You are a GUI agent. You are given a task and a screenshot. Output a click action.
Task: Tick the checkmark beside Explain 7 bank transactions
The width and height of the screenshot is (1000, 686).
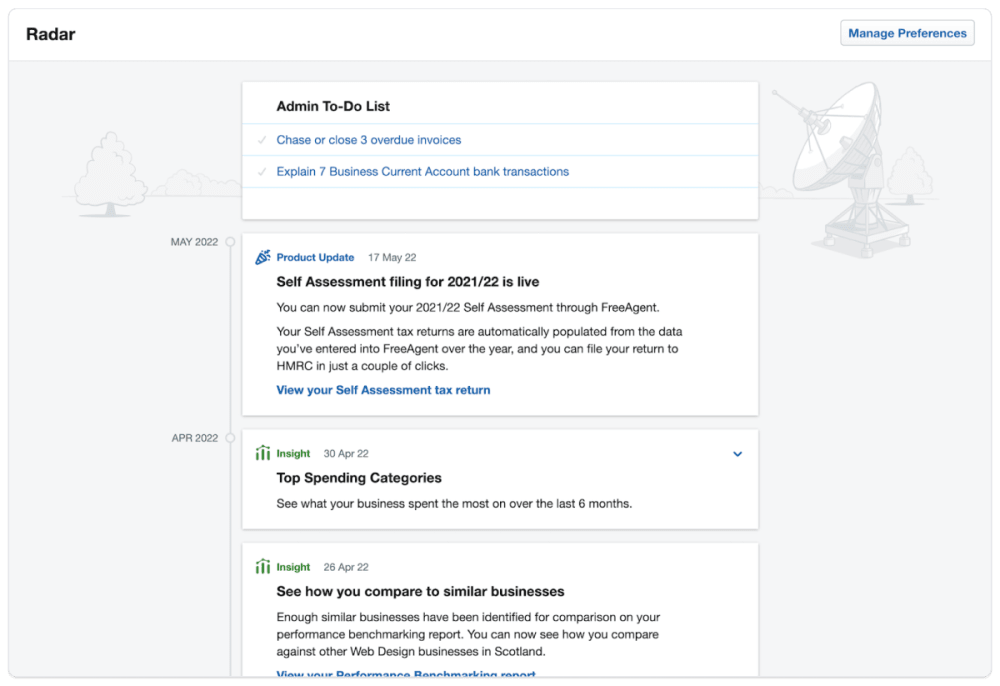(261, 172)
